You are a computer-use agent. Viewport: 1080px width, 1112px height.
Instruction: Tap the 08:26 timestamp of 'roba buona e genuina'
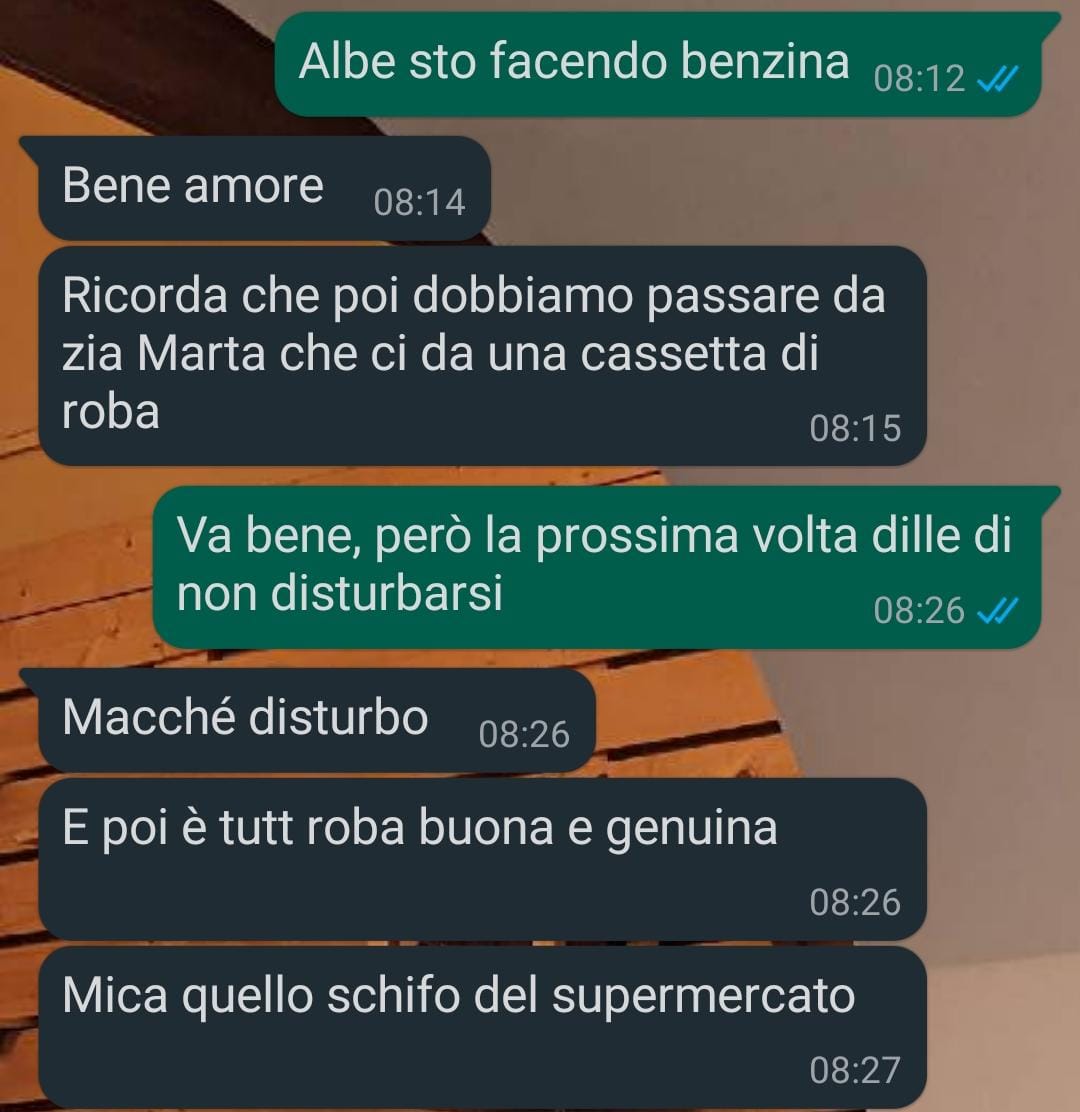click(855, 903)
